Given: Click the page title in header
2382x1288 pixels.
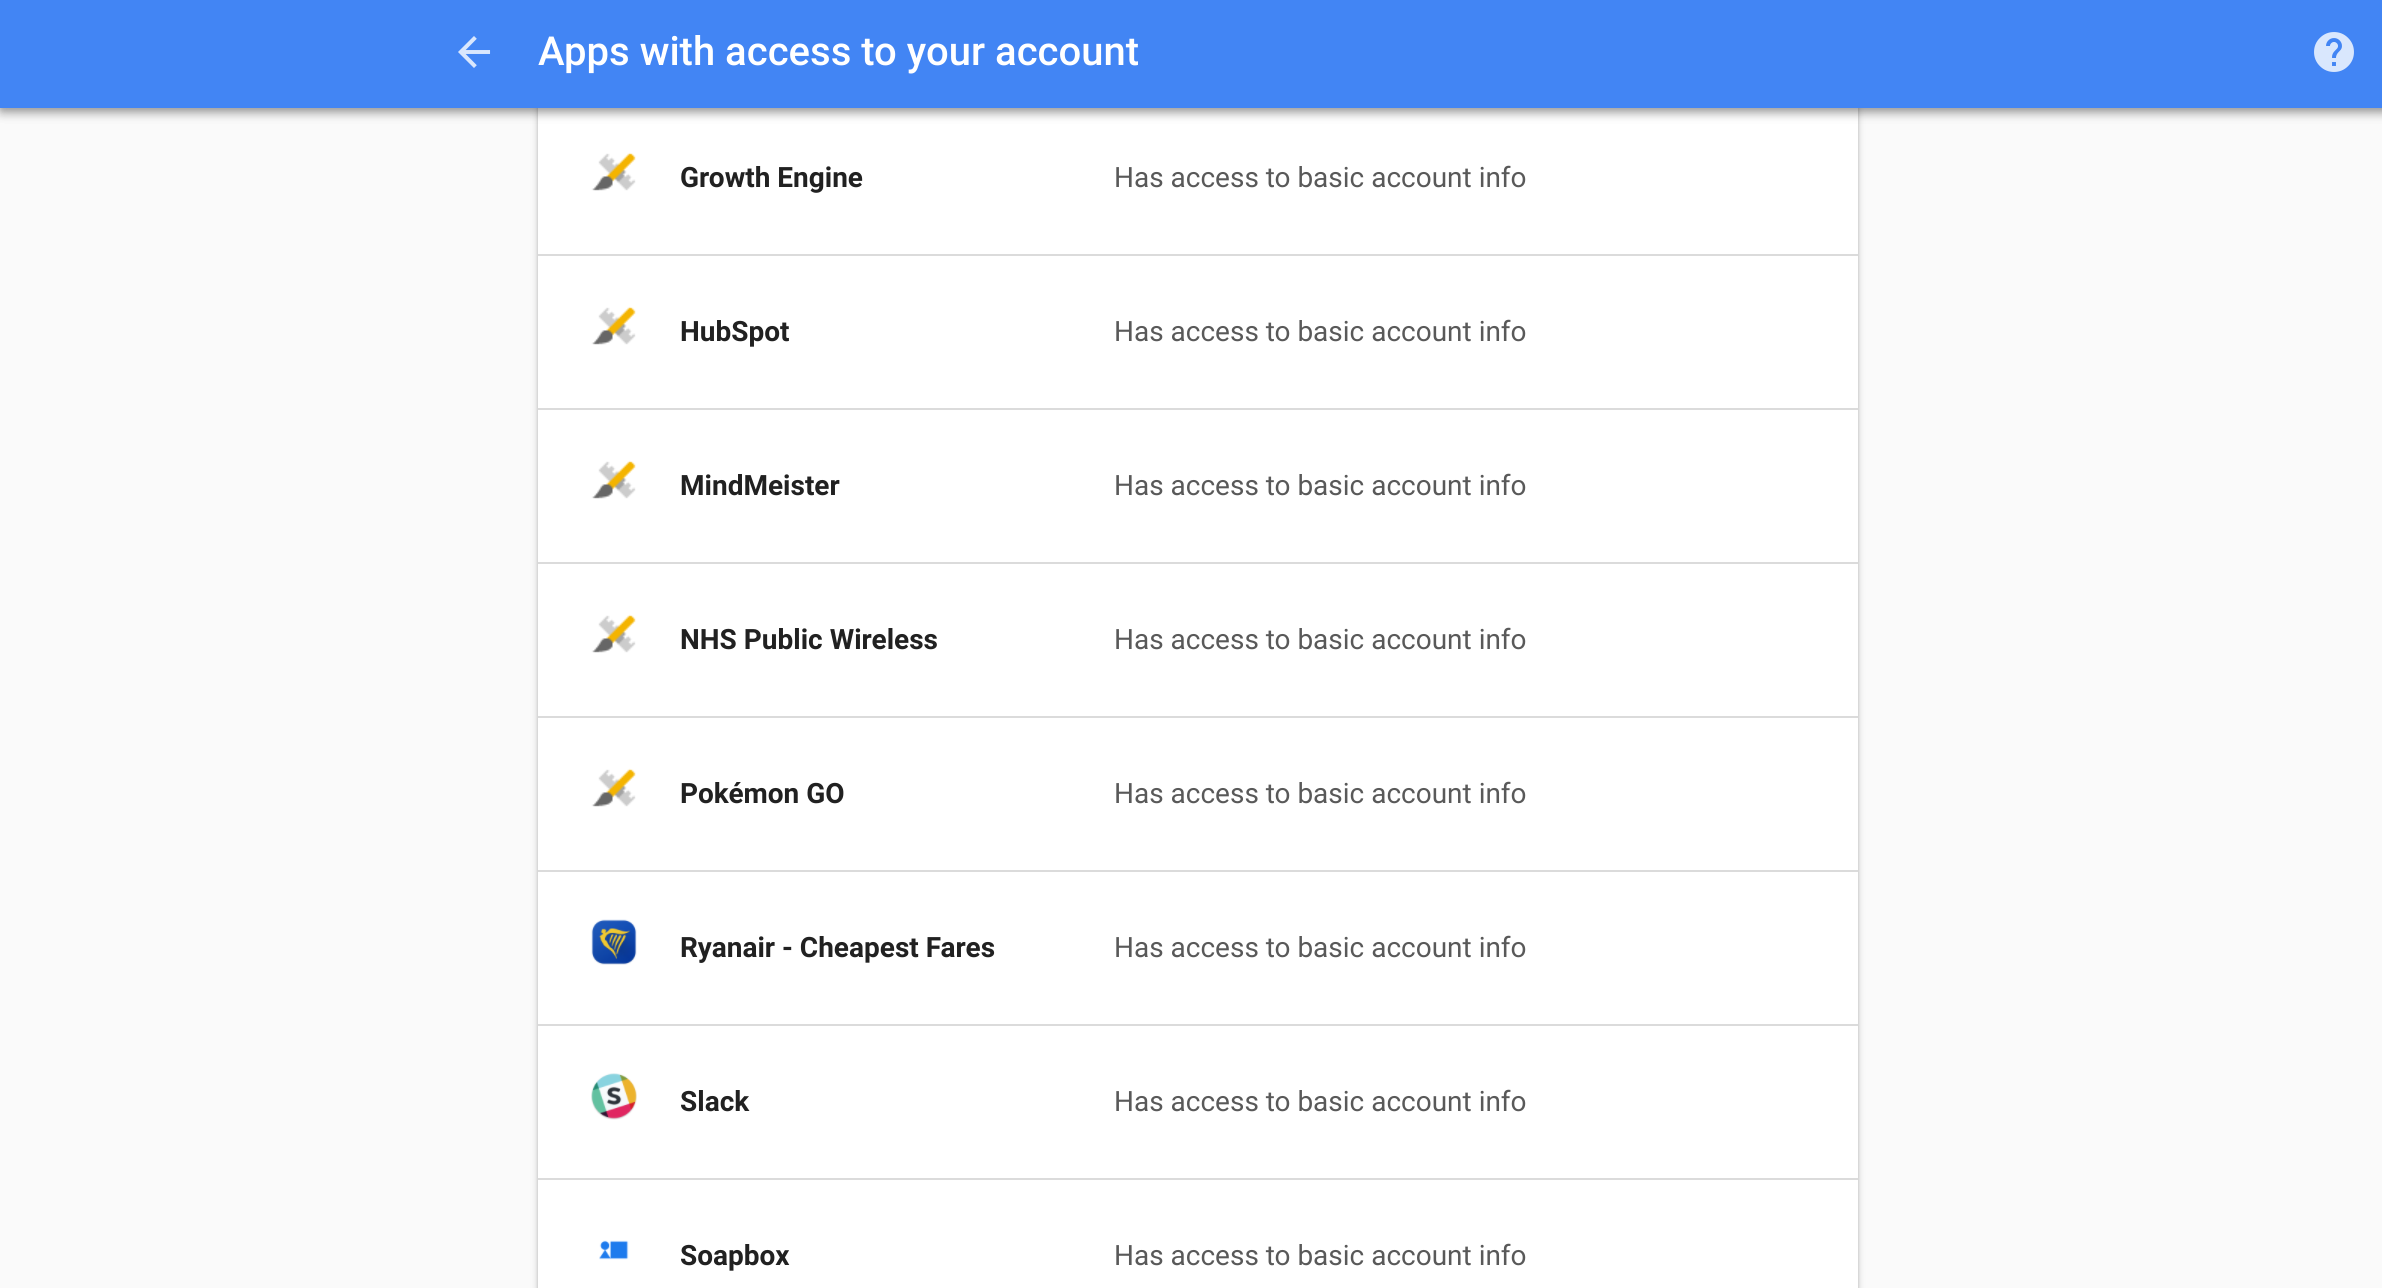Looking at the screenshot, I should click(838, 52).
